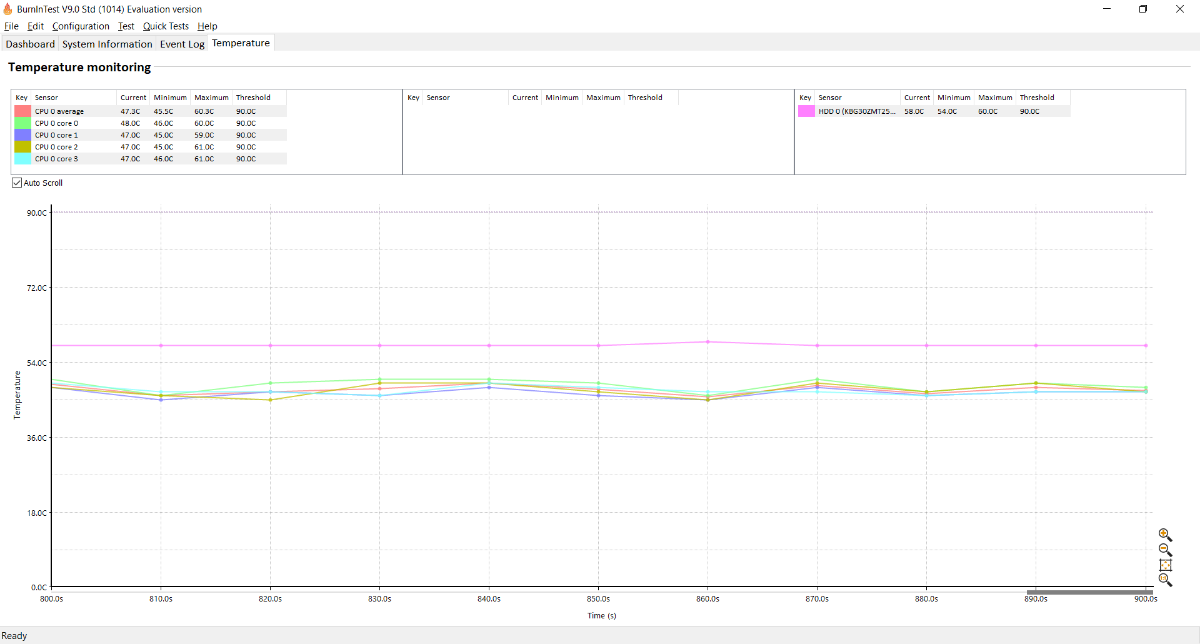Click the CPU 0 average red swatch
1200x644 pixels.
click(22, 111)
